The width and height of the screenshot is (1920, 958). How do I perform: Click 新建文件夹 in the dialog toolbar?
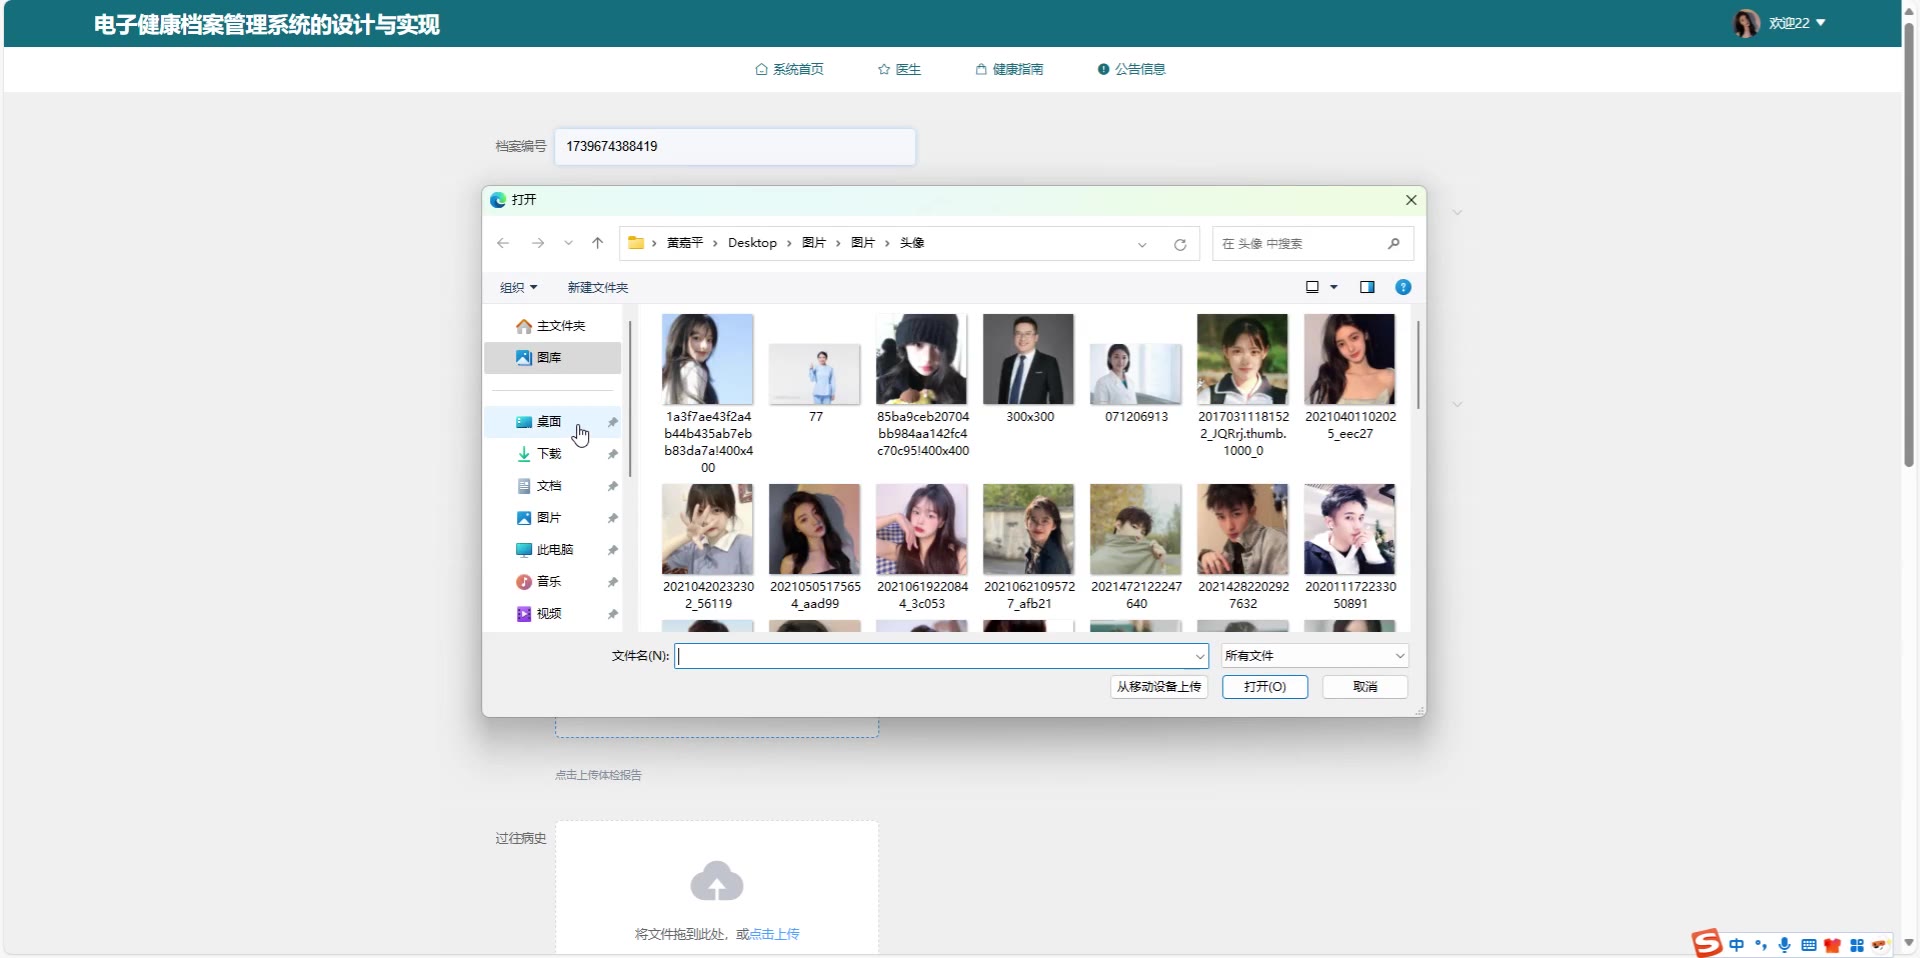coord(598,287)
